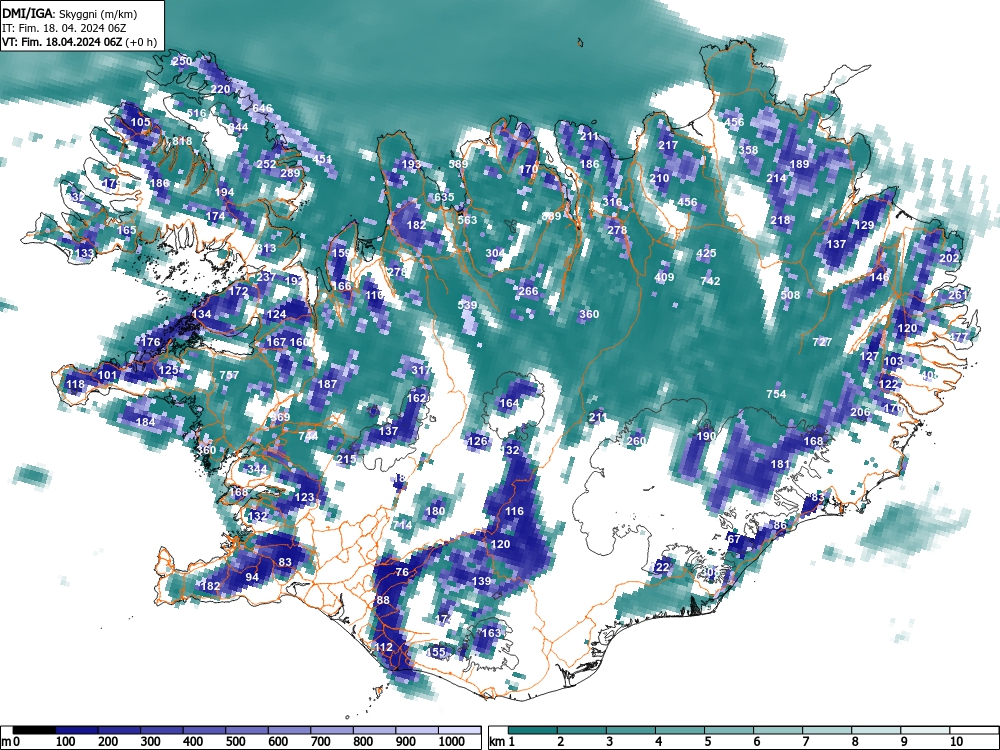1000x750 pixels.
Task: Click the '1000' label on the meter legend
Action: [452, 742]
